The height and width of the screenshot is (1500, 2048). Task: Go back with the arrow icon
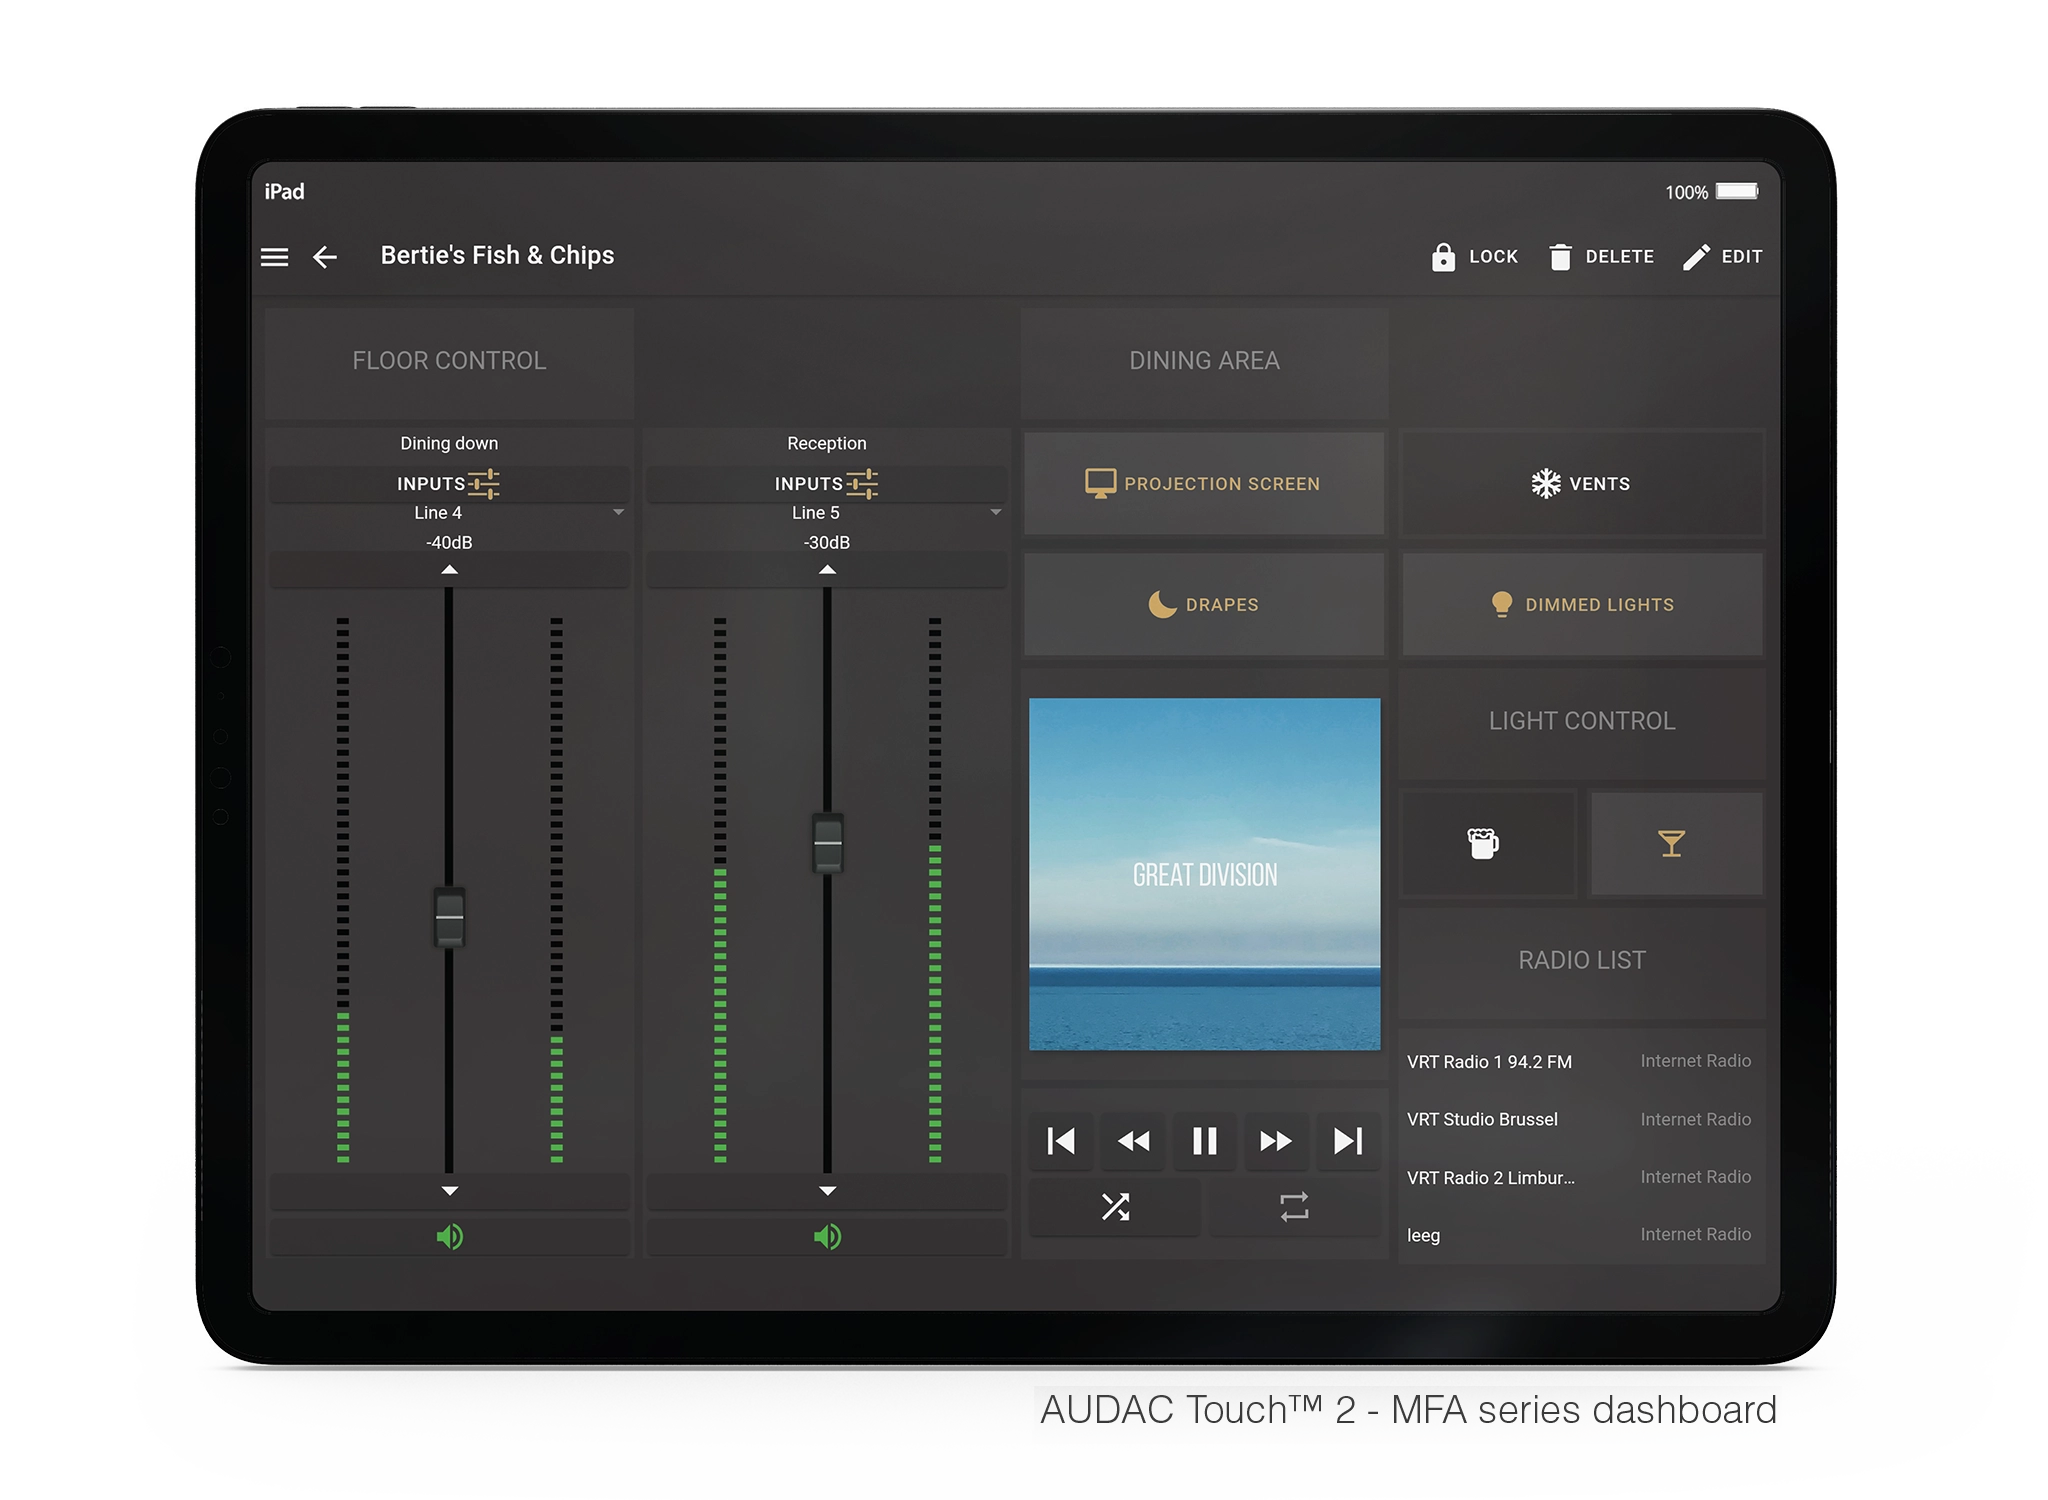pos(325,257)
